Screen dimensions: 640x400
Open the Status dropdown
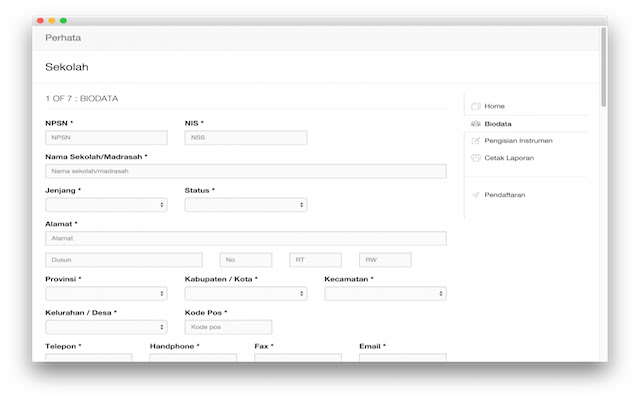pos(246,205)
